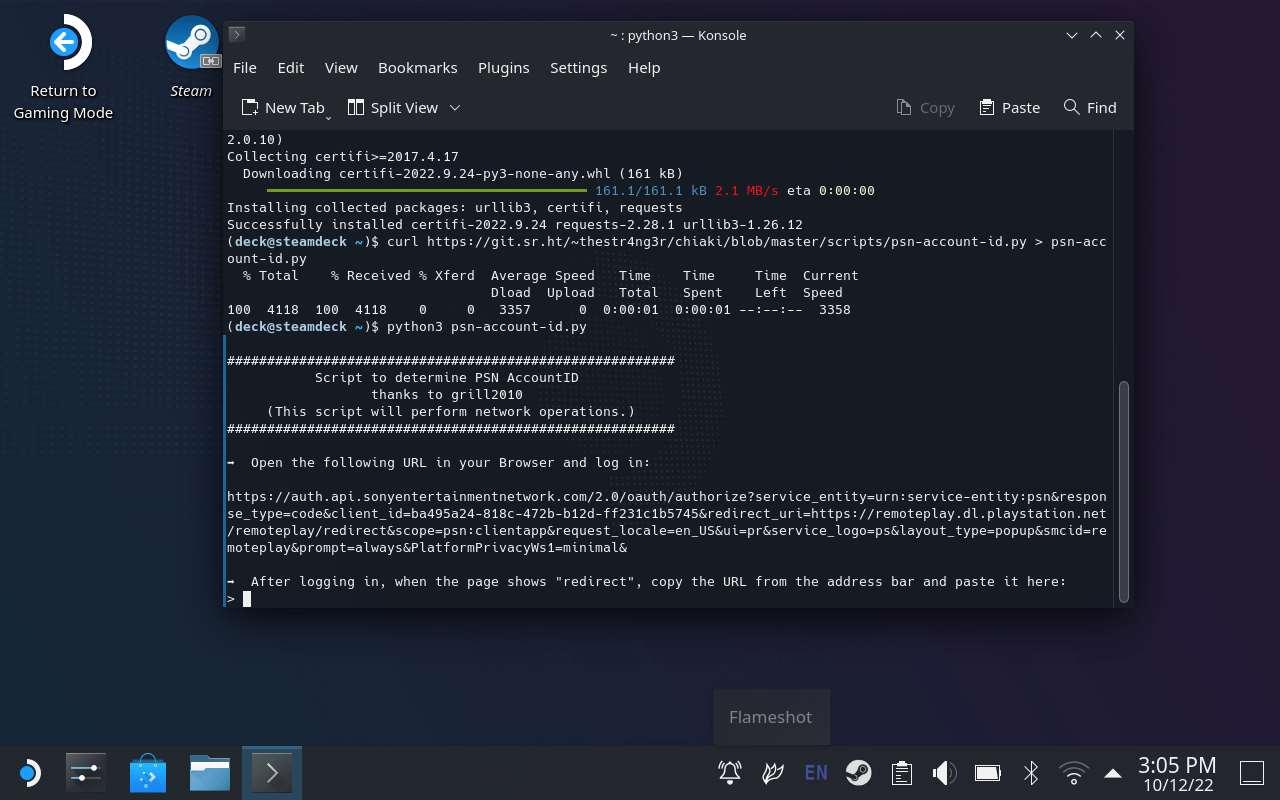Click the Bluetooth tray icon

pyautogui.click(x=1031, y=772)
